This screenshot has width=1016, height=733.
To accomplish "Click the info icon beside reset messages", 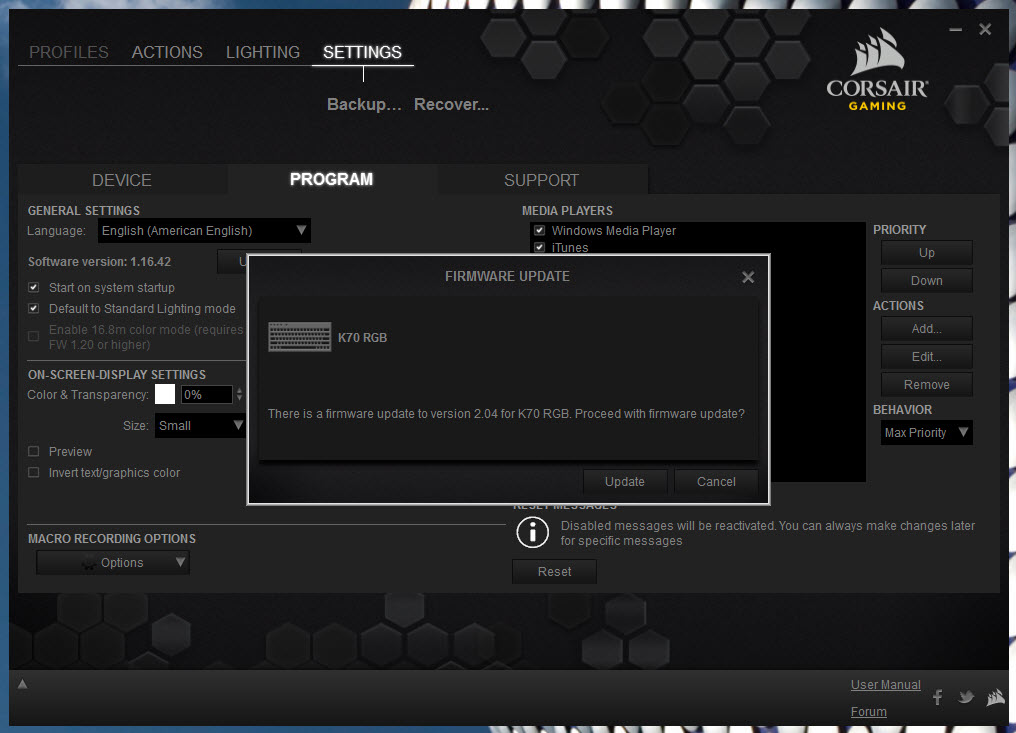I will [x=533, y=533].
